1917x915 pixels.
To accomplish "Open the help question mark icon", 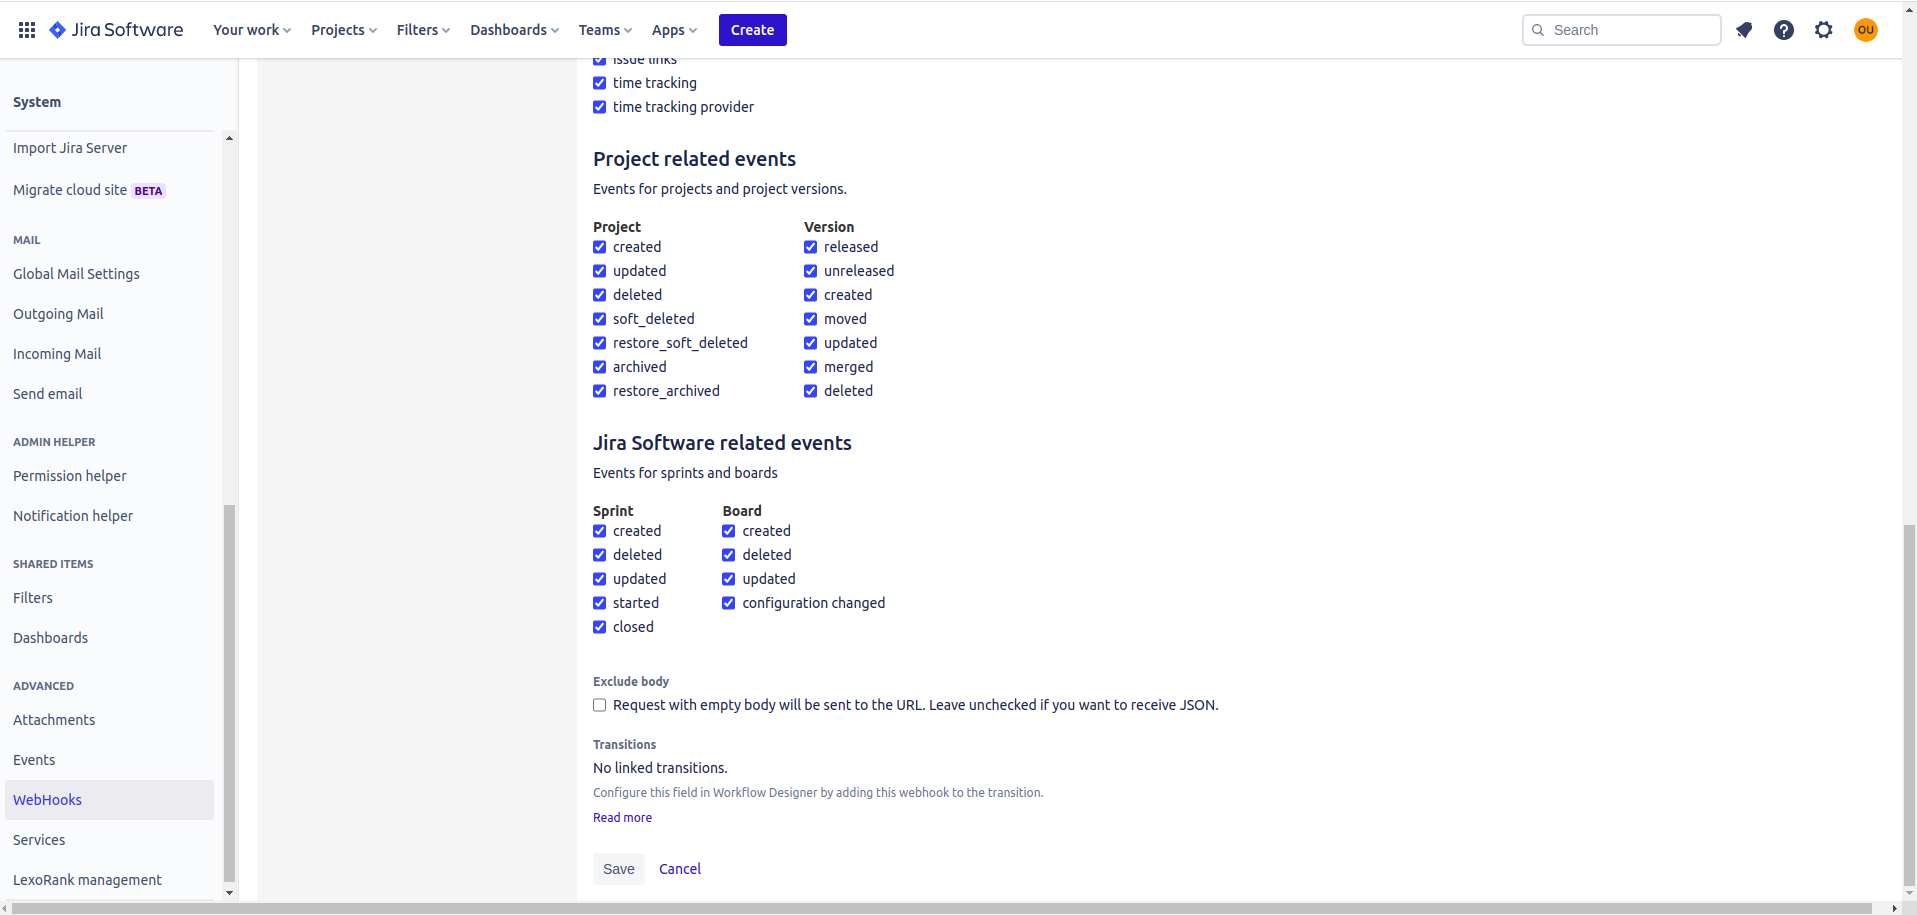I will (x=1784, y=30).
